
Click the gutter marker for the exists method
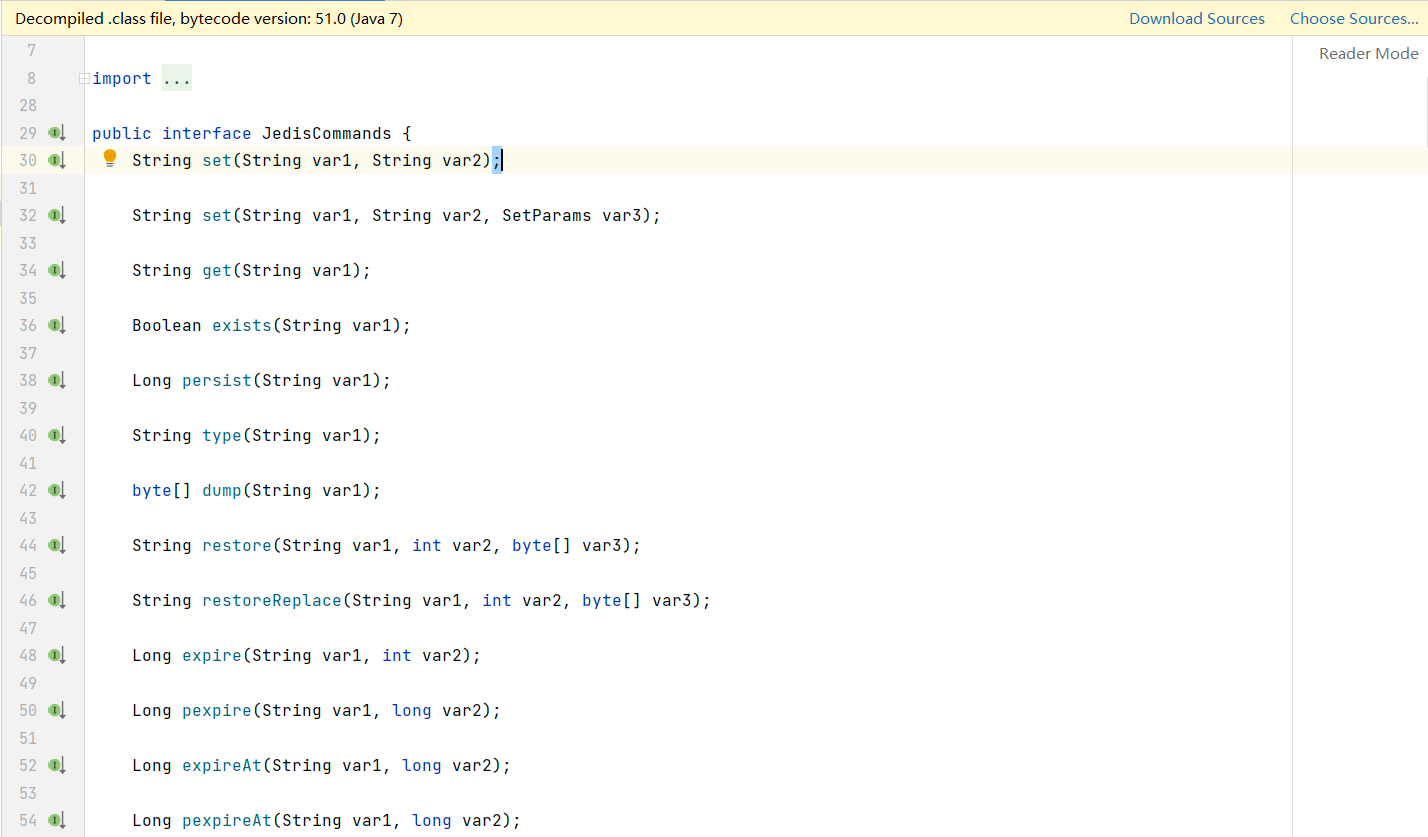pos(56,325)
